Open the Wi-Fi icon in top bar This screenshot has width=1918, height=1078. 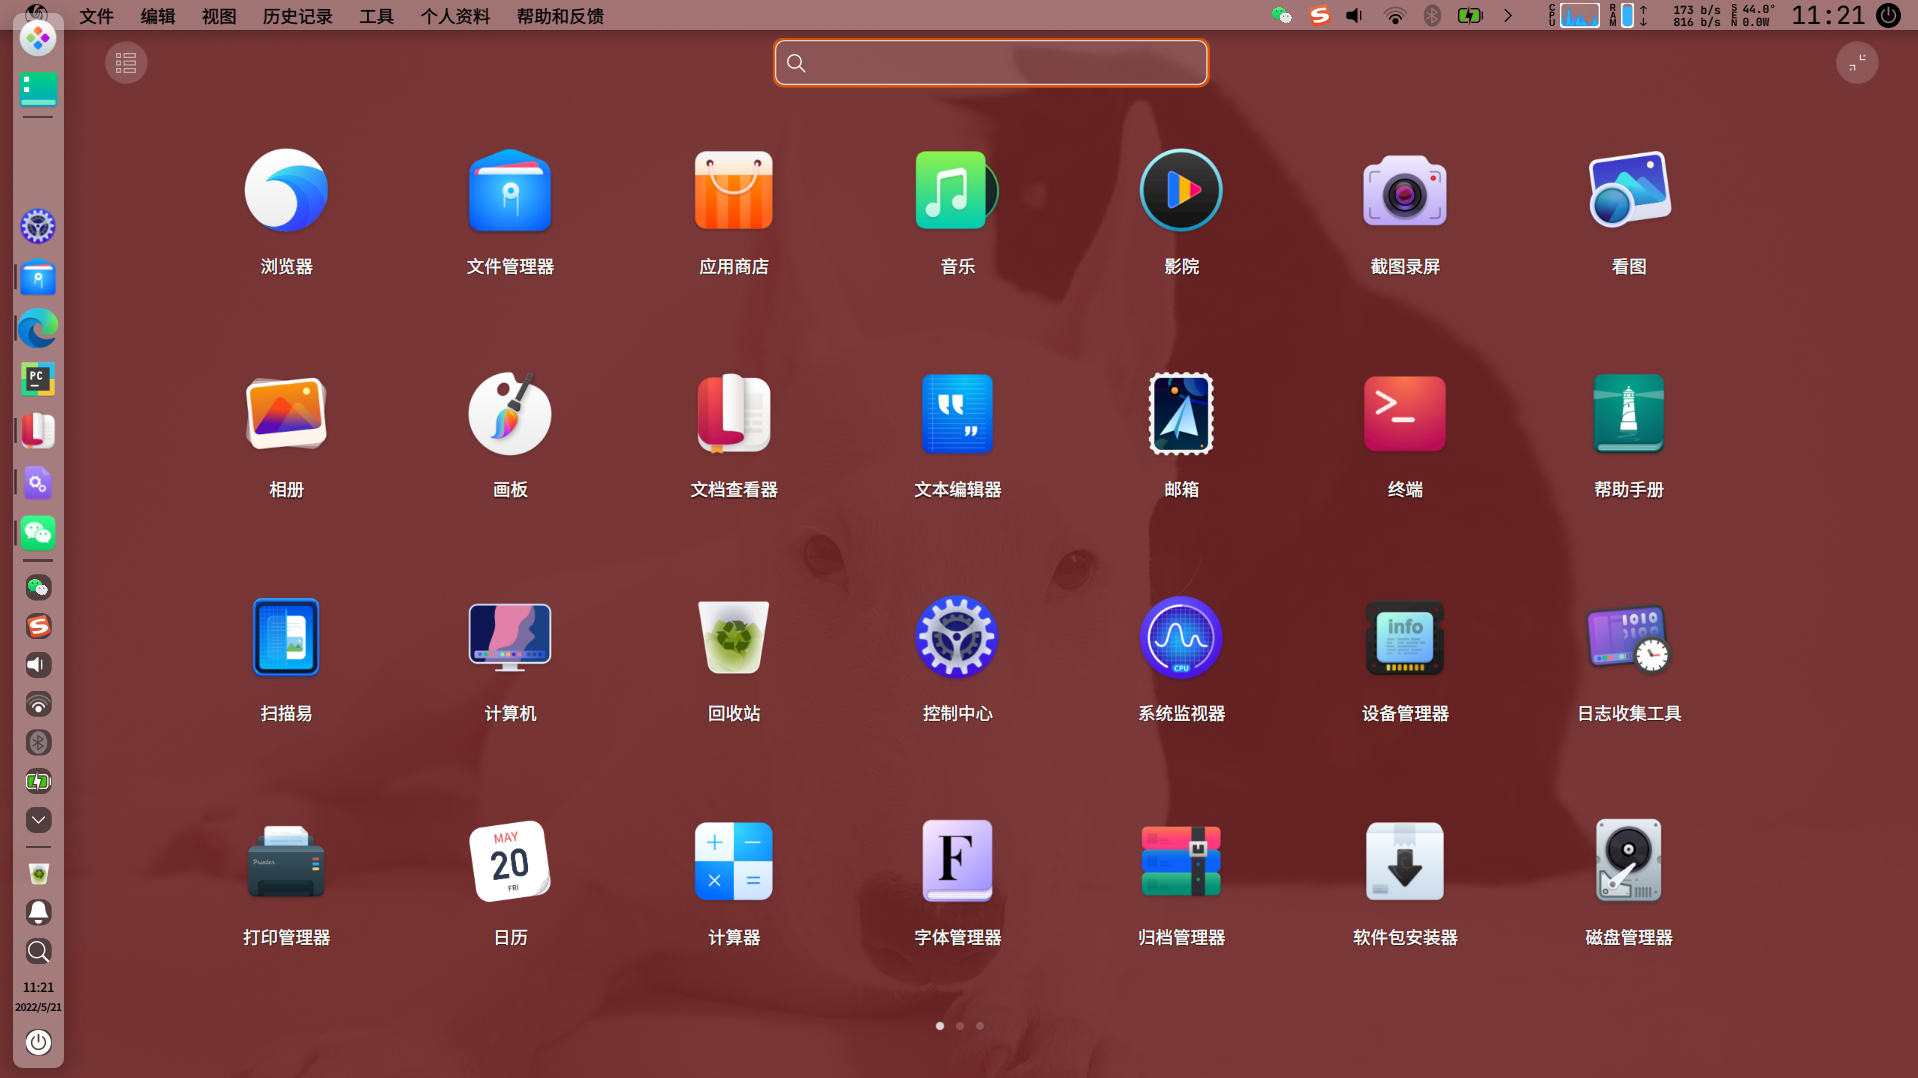(x=1395, y=16)
